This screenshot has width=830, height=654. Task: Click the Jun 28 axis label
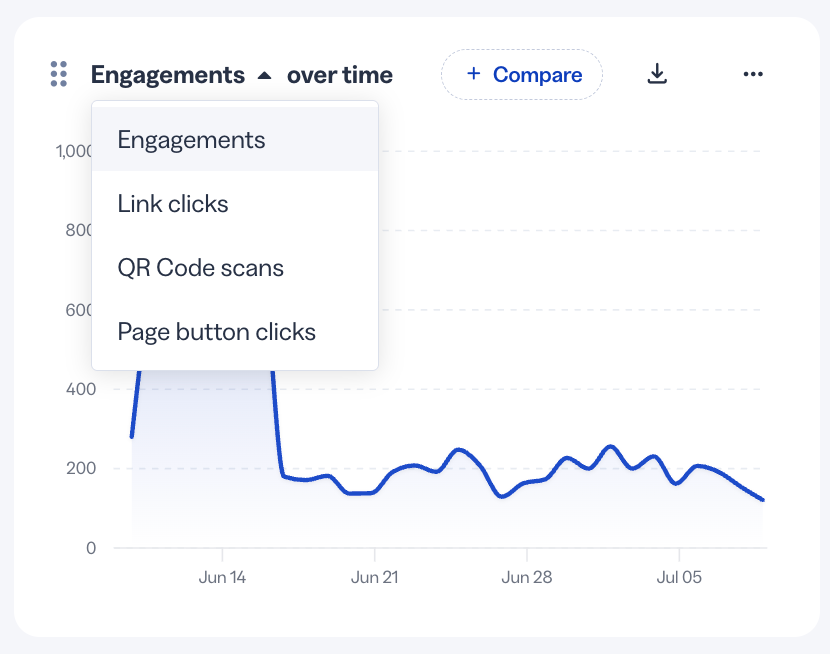[x=527, y=577]
